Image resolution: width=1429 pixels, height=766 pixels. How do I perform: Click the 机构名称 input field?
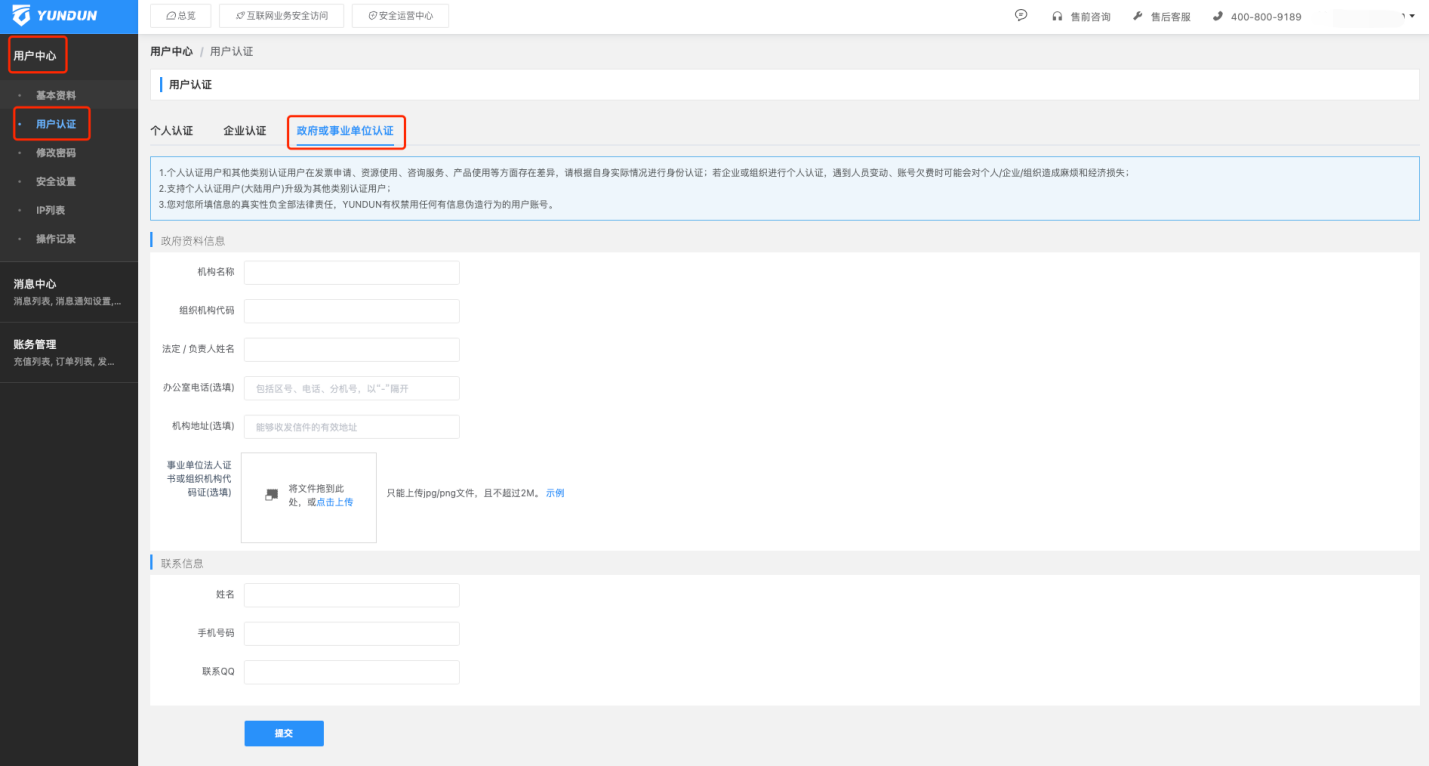(x=352, y=273)
